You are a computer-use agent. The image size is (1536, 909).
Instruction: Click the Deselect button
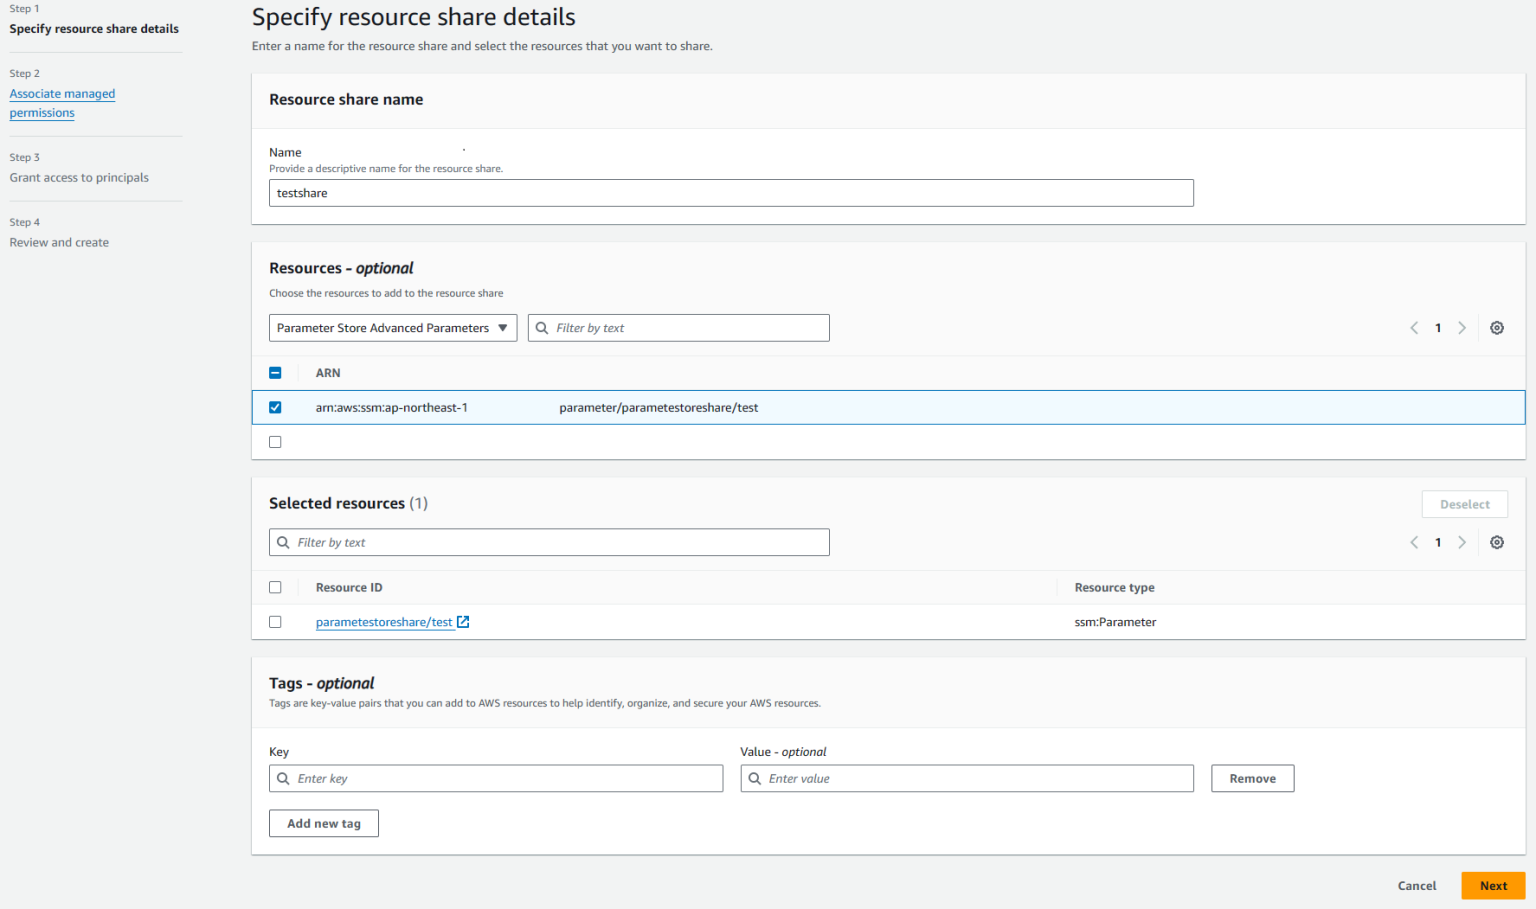click(x=1465, y=505)
